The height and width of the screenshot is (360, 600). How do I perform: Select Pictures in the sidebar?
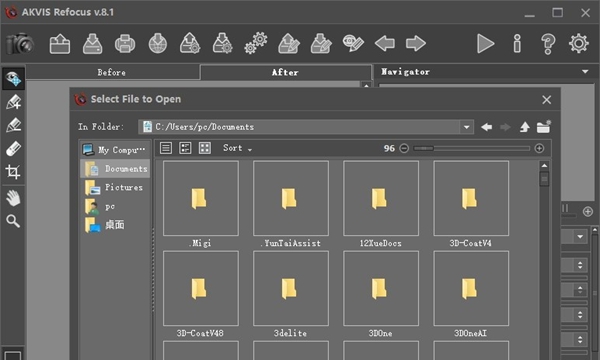(115, 187)
